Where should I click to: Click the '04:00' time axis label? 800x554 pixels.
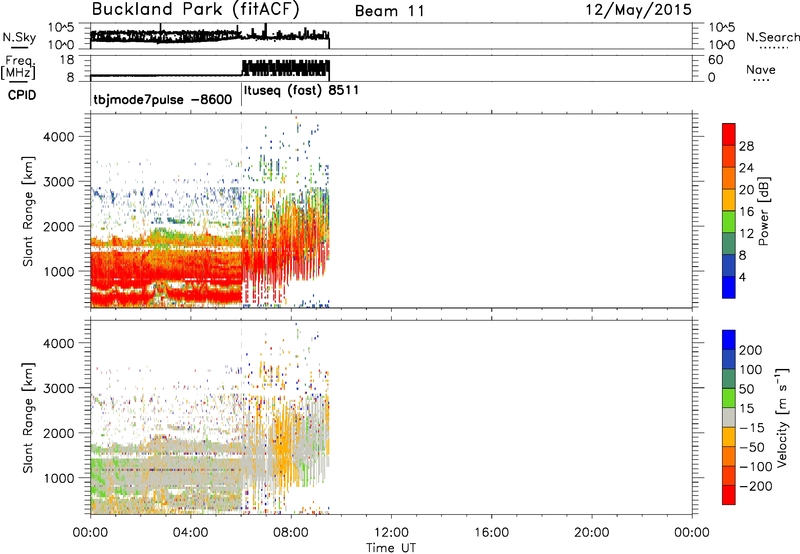tap(190, 533)
